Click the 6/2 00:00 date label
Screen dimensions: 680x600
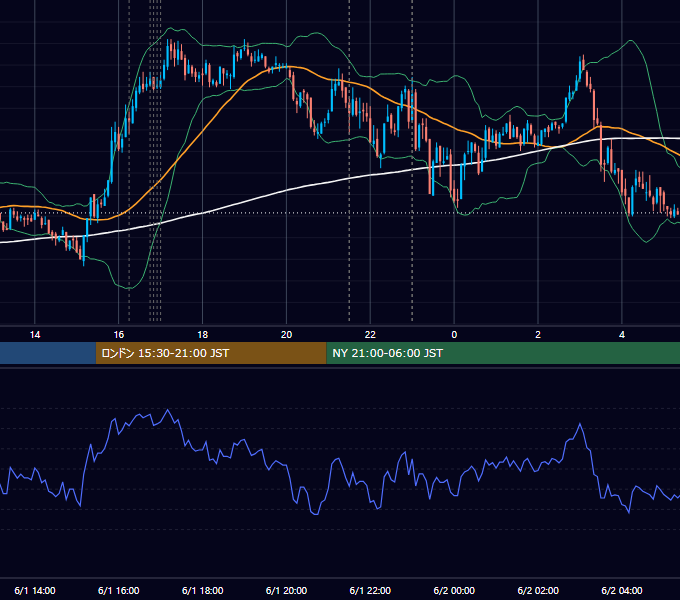click(x=454, y=590)
